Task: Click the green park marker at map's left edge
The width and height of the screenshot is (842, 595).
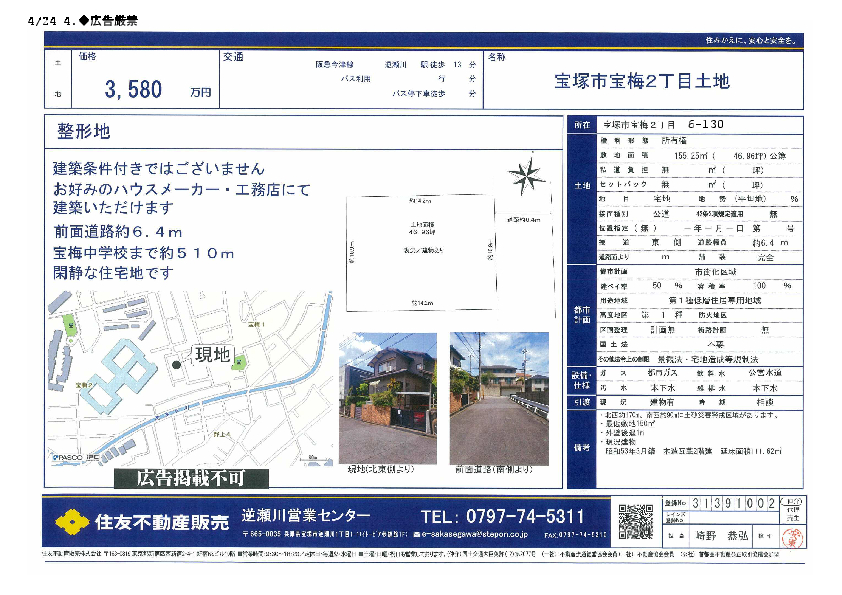Action: coord(69,325)
